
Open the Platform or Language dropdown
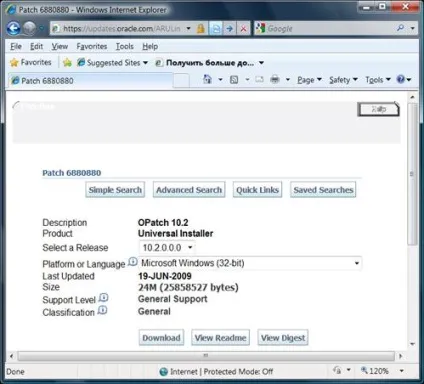(250, 263)
